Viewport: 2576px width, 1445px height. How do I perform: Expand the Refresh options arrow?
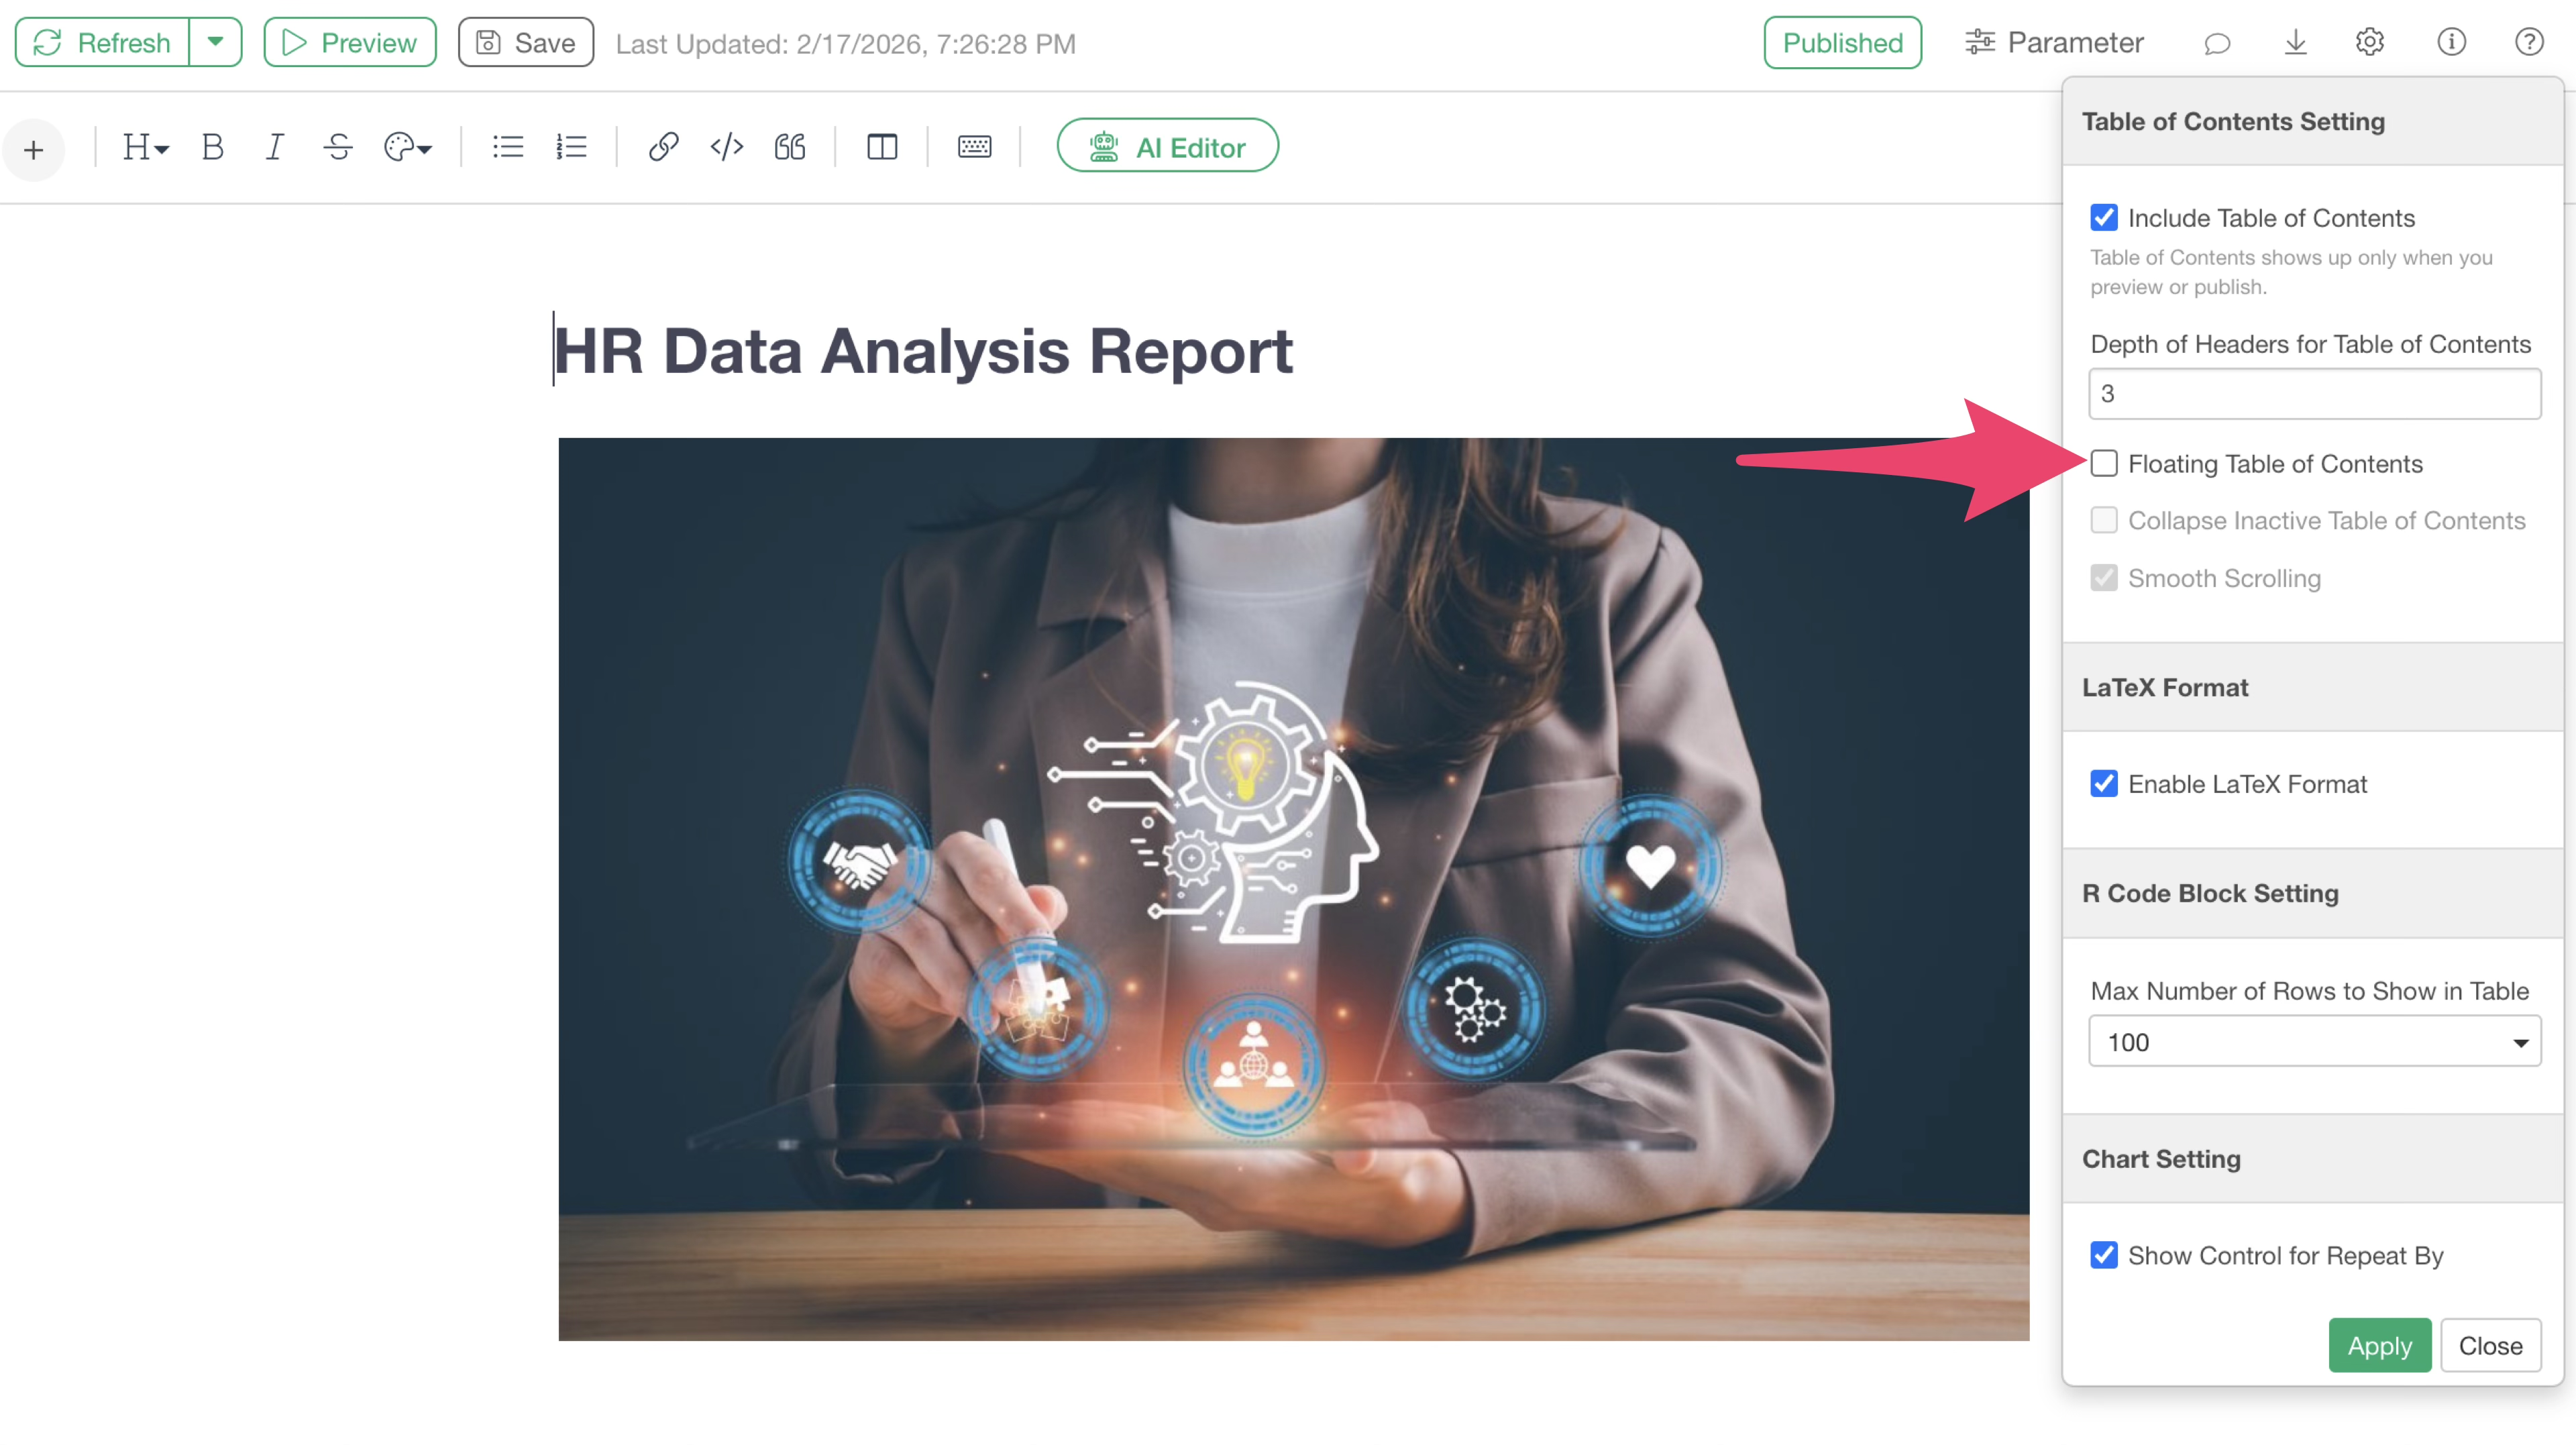coord(215,42)
